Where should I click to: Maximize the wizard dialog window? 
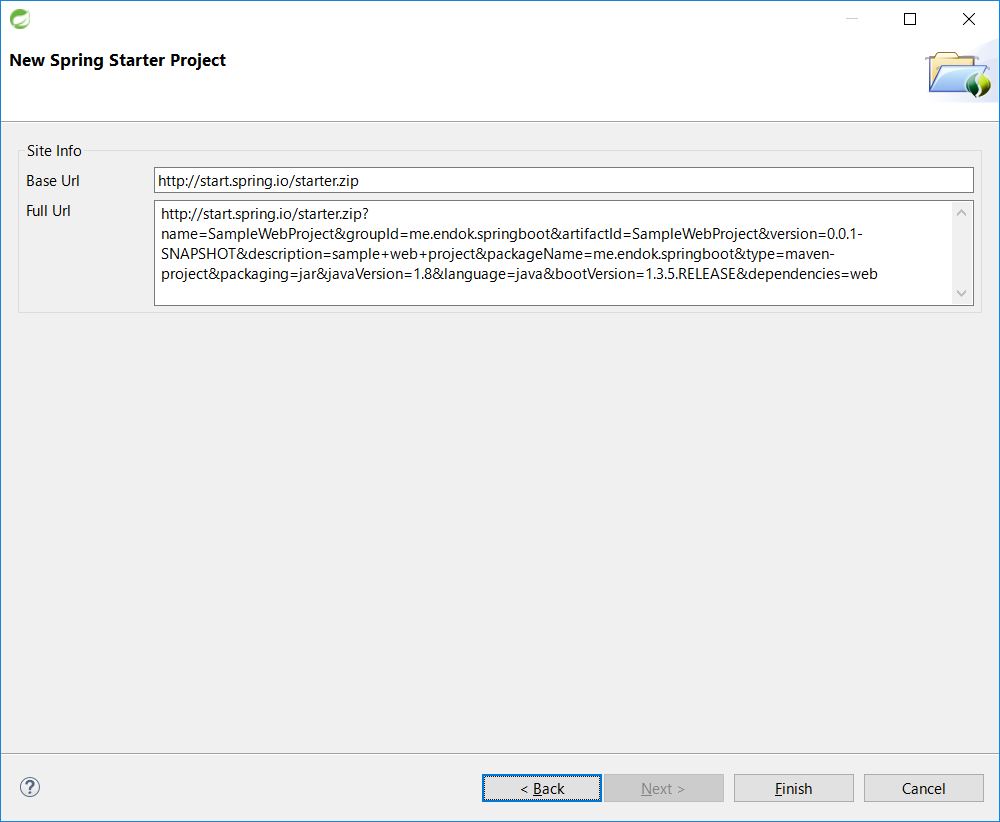910,19
